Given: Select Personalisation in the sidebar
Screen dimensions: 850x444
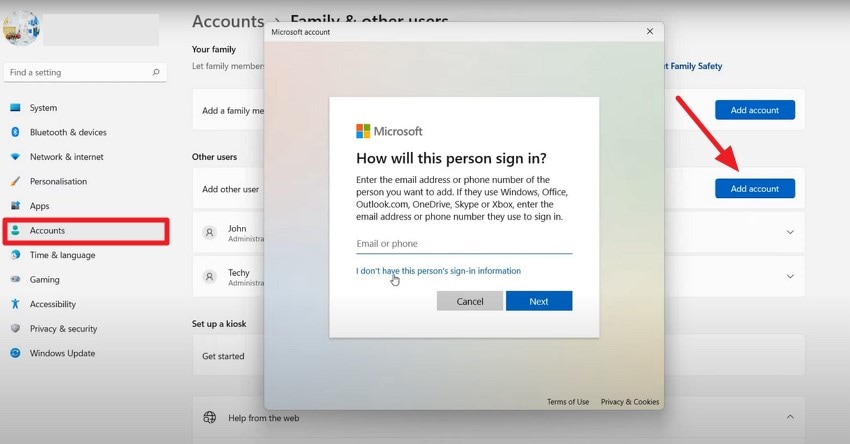Looking at the screenshot, I should [58, 181].
